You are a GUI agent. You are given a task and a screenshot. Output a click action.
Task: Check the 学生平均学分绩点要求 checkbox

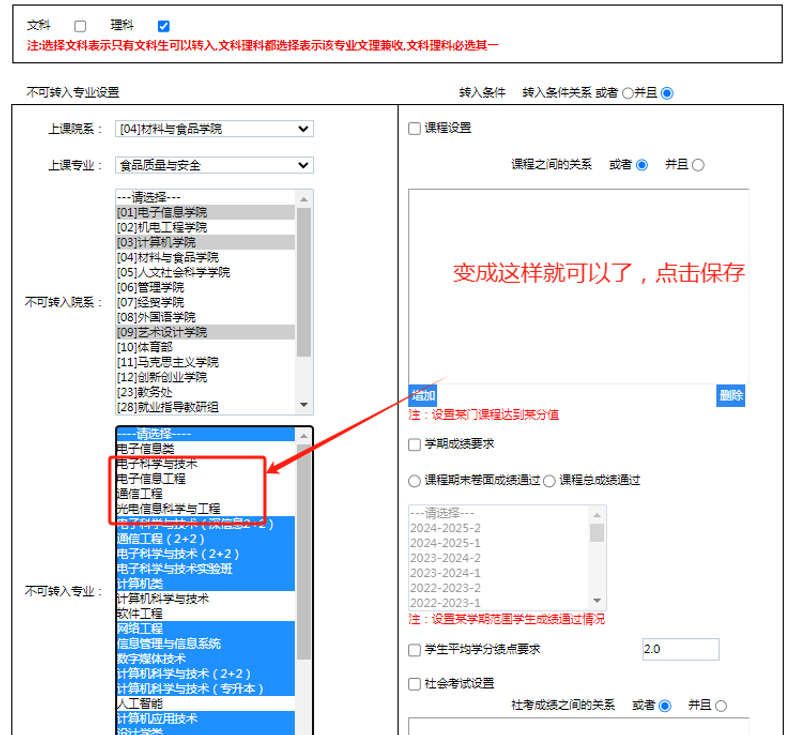[414, 650]
